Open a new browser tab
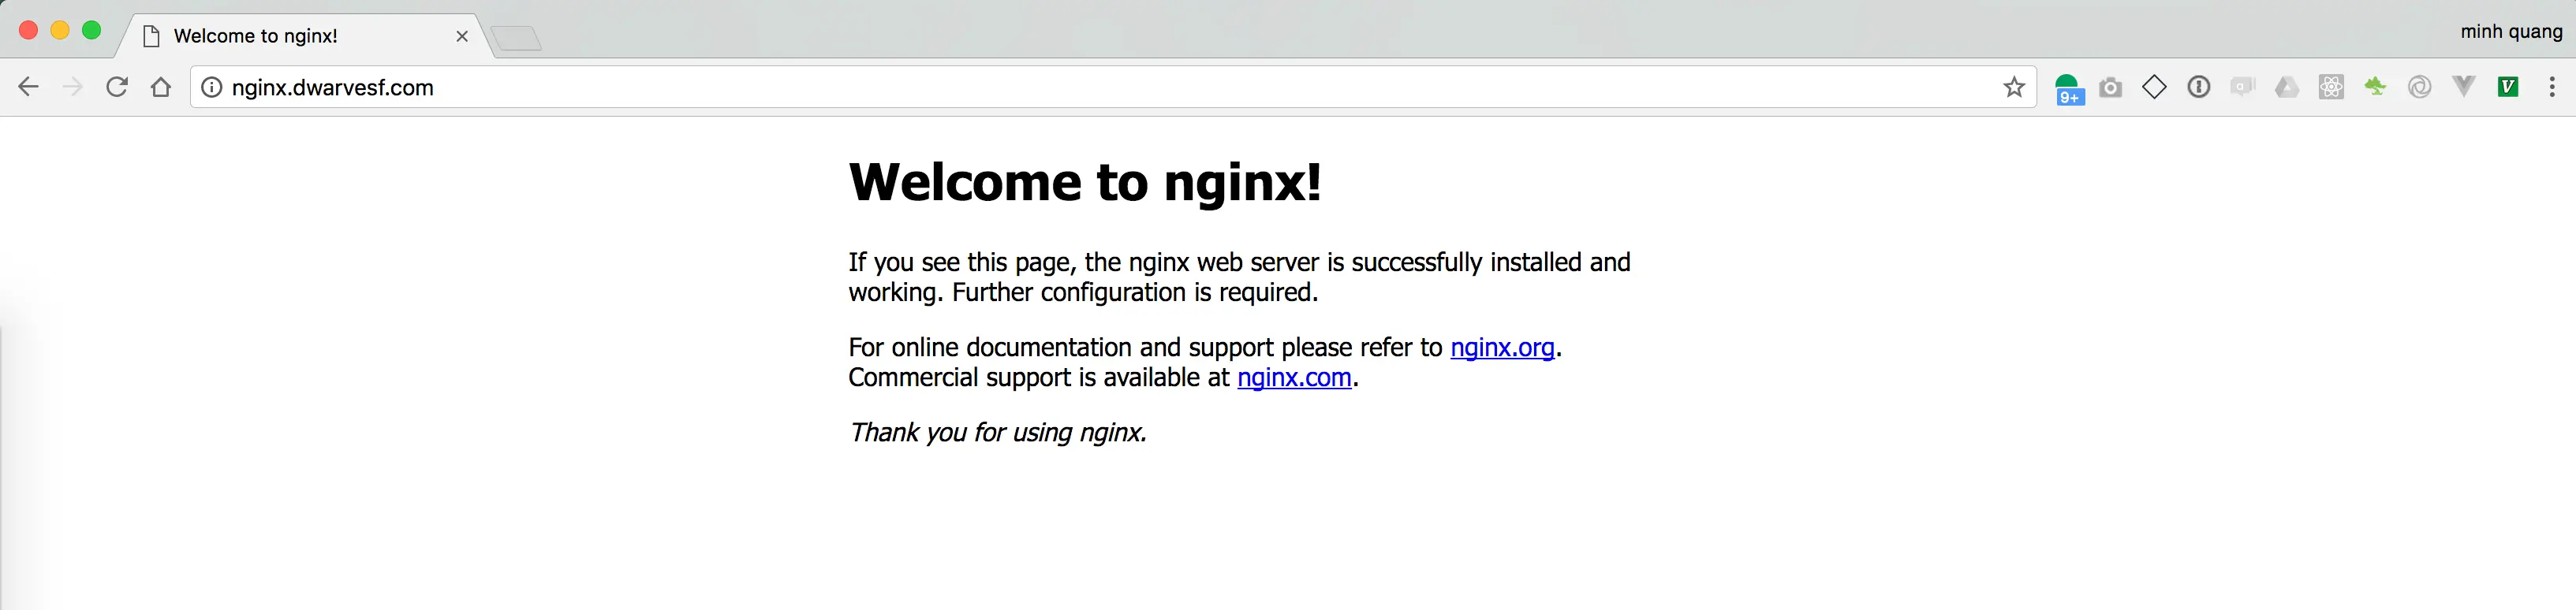 [516, 38]
